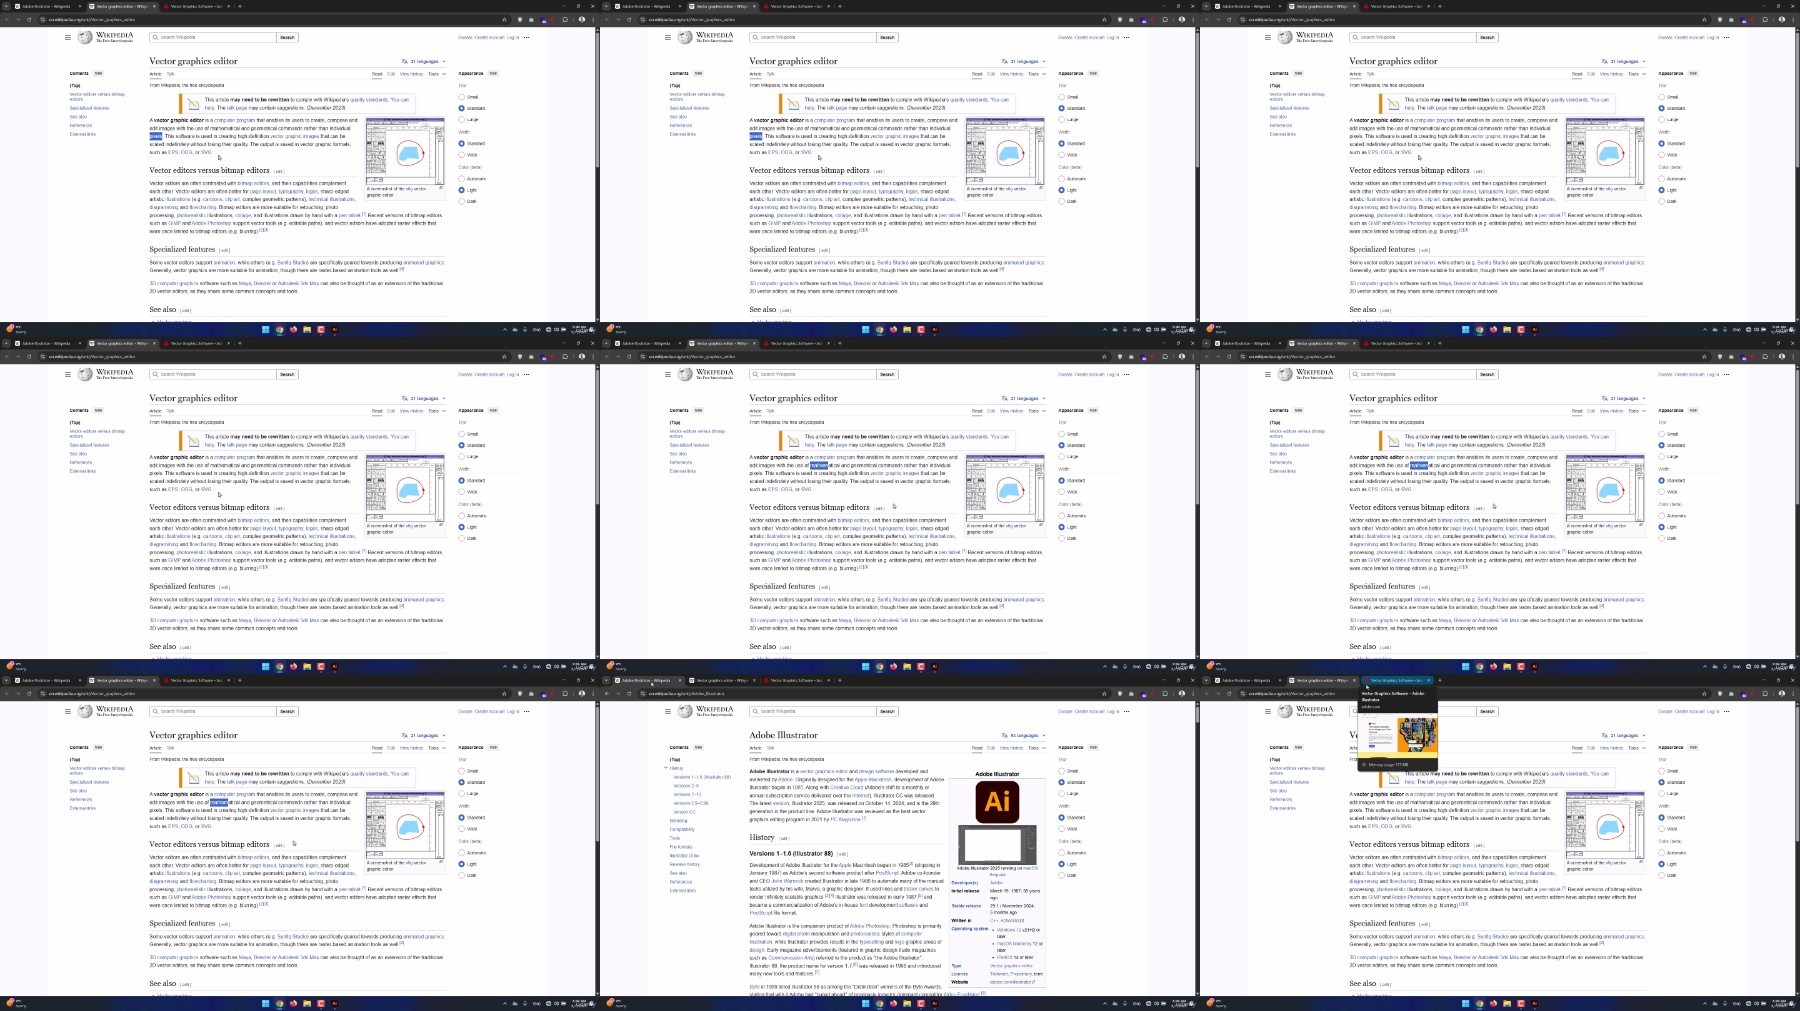Open the main menu hamburger on the Illustrator article

(667, 711)
